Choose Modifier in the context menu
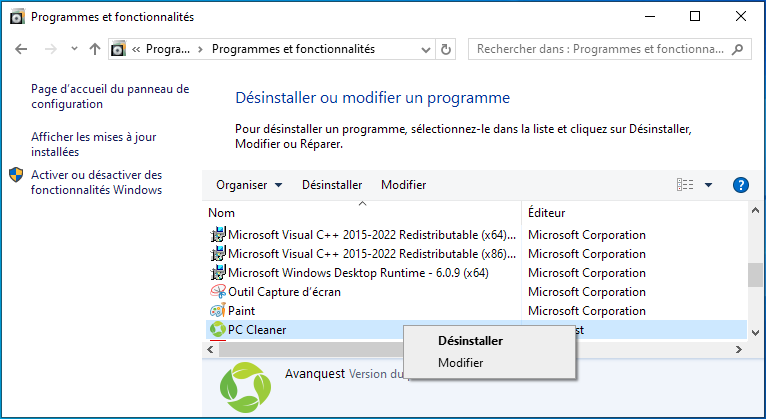The width and height of the screenshot is (766, 419). [x=460, y=362]
